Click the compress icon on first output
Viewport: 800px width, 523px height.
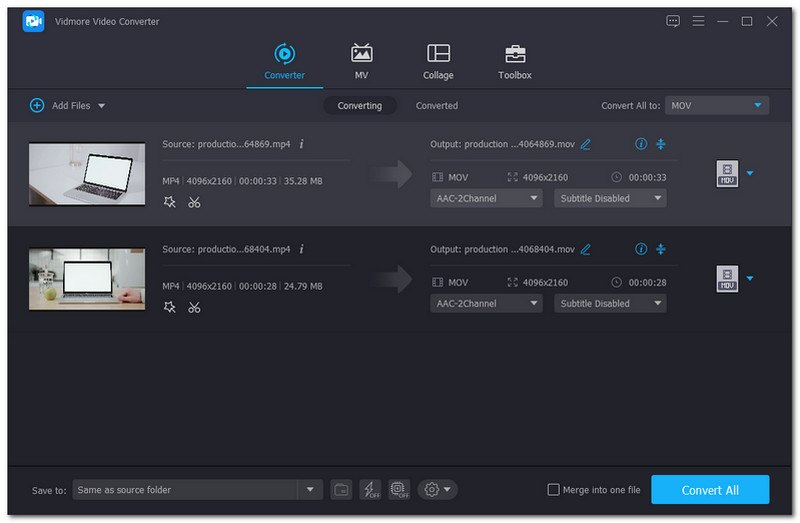pyautogui.click(x=661, y=144)
